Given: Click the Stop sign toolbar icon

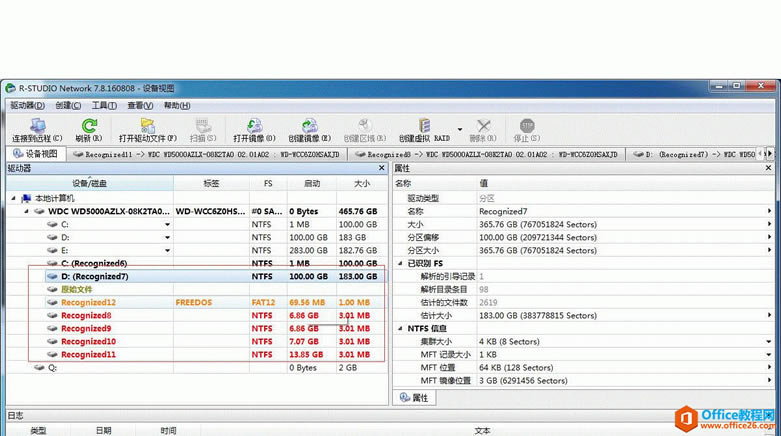Looking at the screenshot, I should click(527, 126).
